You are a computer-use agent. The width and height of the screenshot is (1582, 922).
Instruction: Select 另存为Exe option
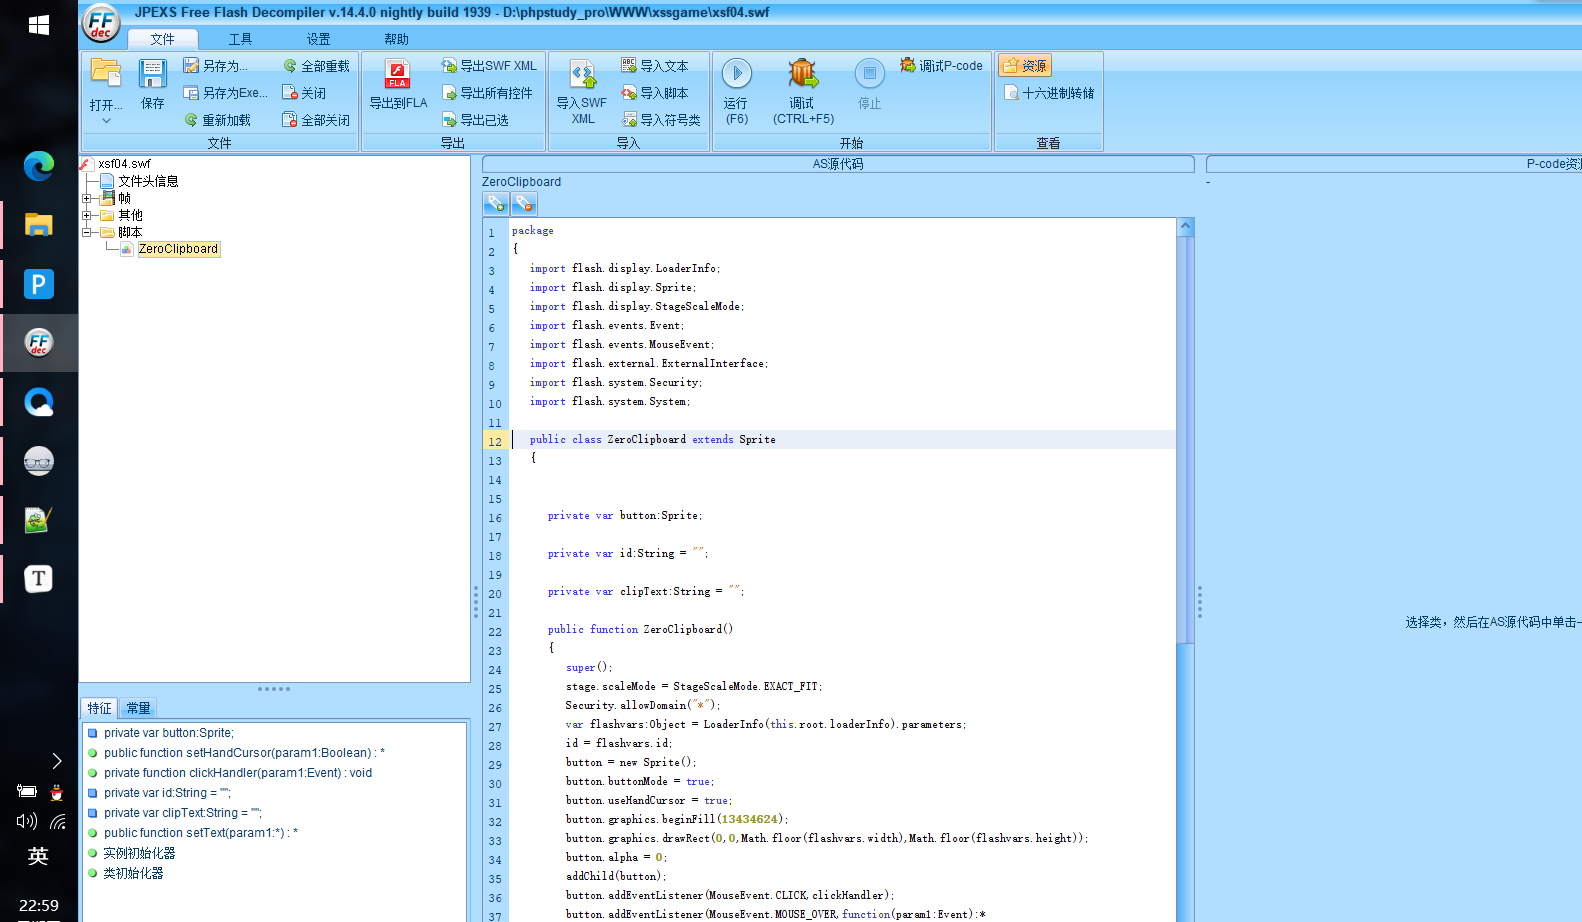point(226,93)
